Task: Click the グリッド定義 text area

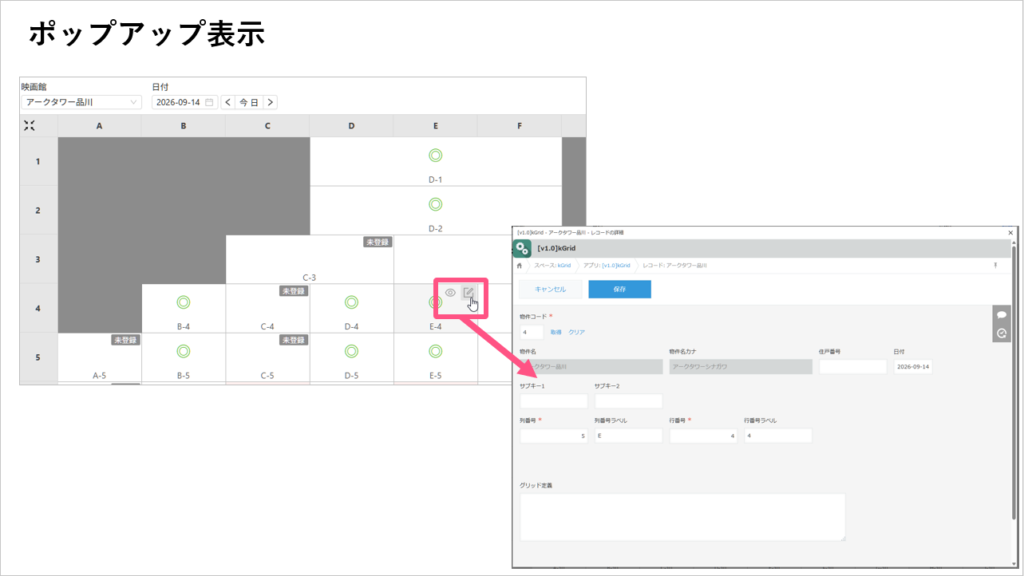Action: pyautogui.click(x=682, y=517)
